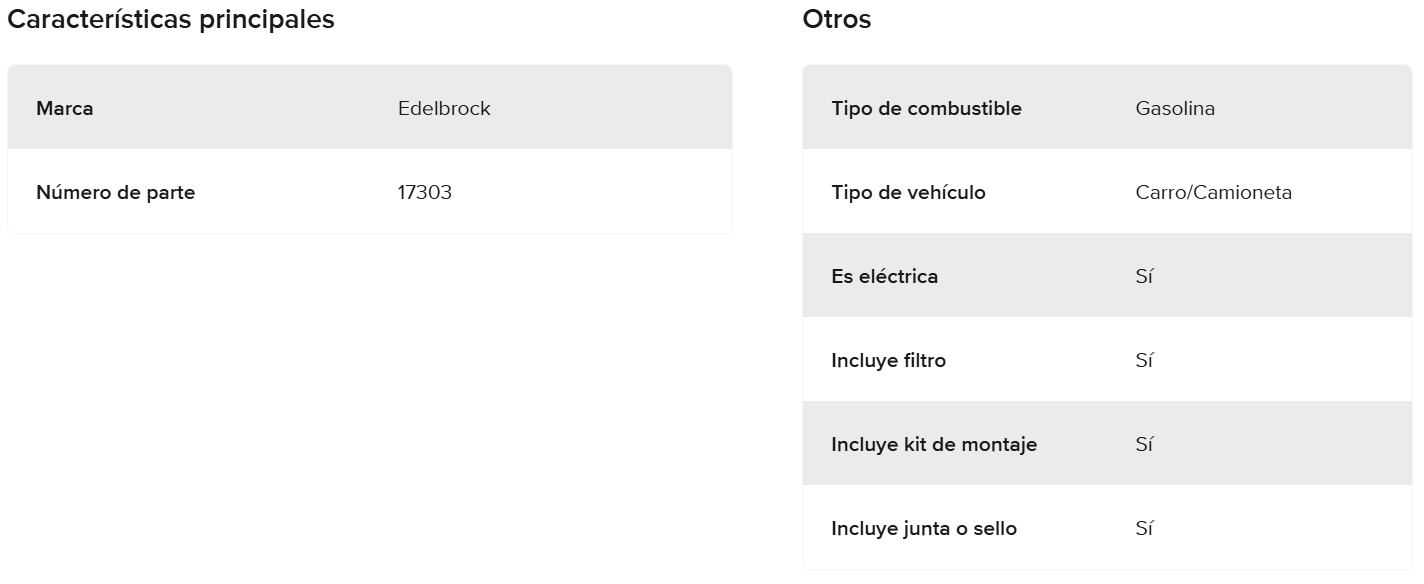Click 'Sí' beside Incluye kit de montaje
Viewport: 1424px width, 584px height.
click(1145, 444)
